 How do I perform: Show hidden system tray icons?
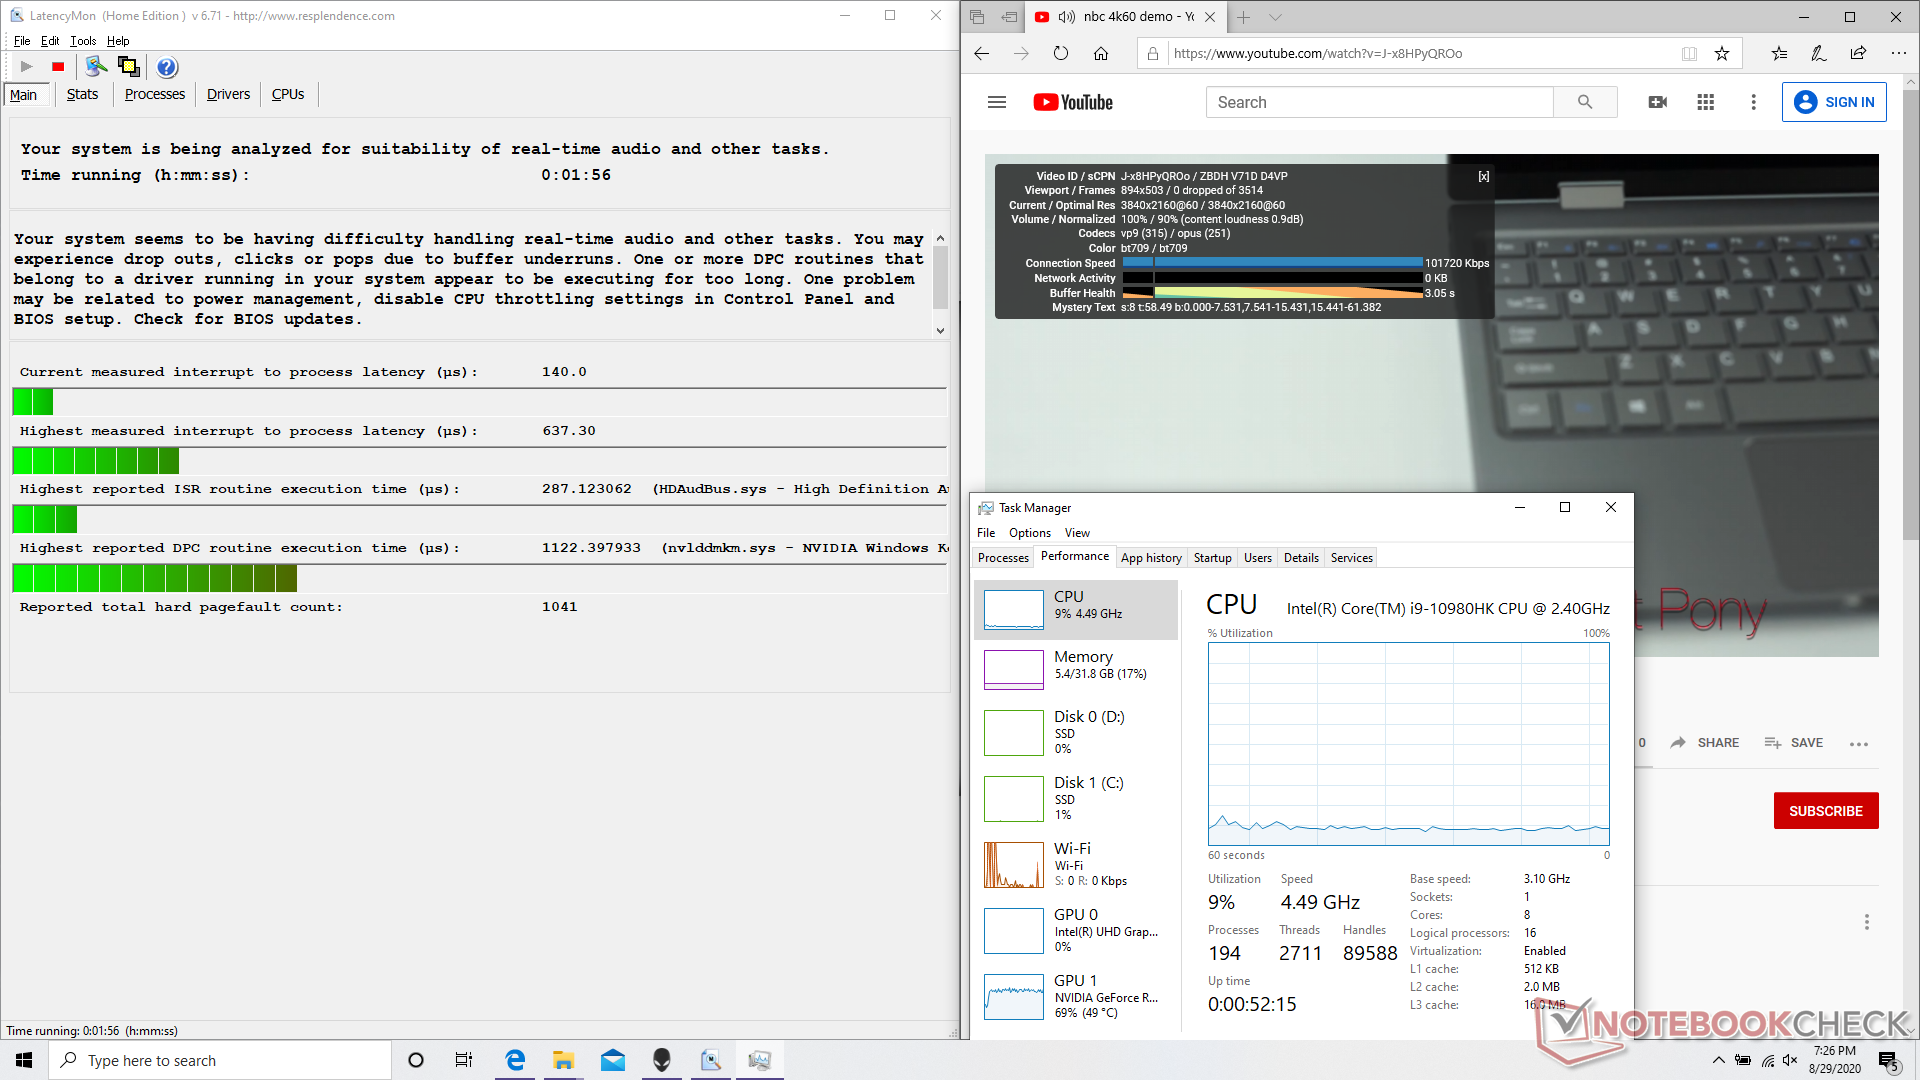click(1718, 1060)
